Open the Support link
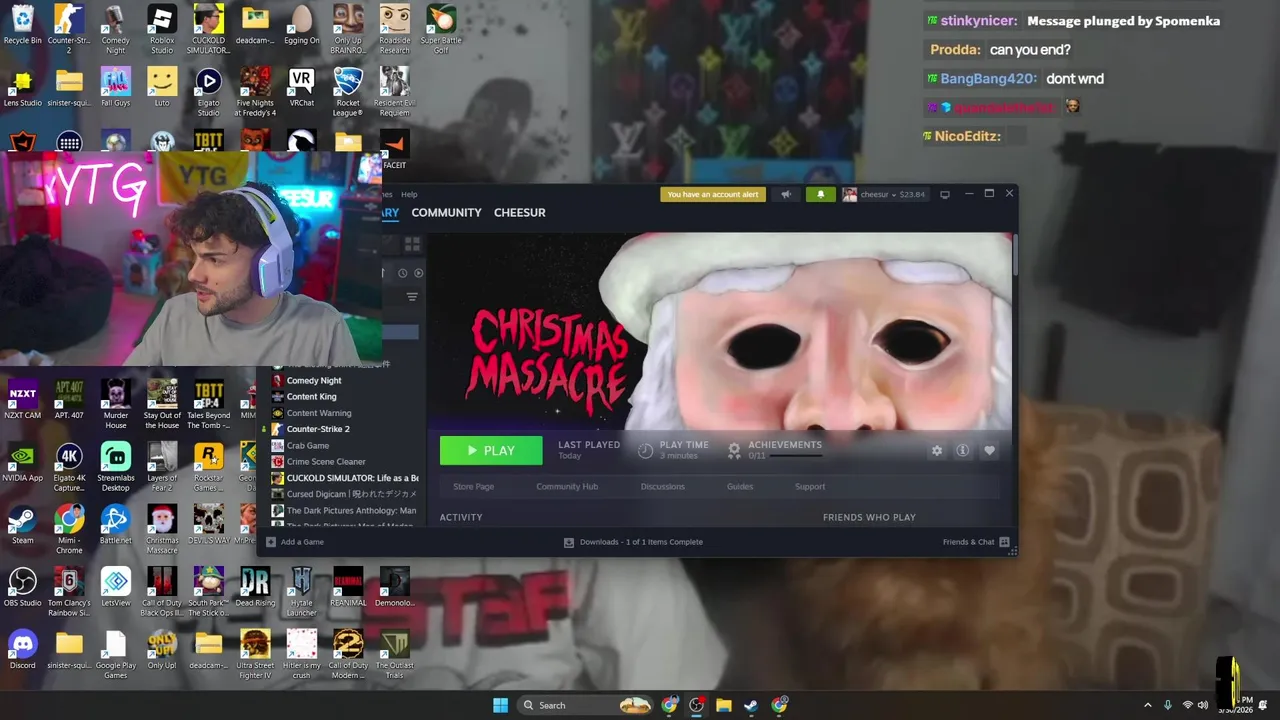This screenshot has width=1280, height=720. (x=810, y=487)
